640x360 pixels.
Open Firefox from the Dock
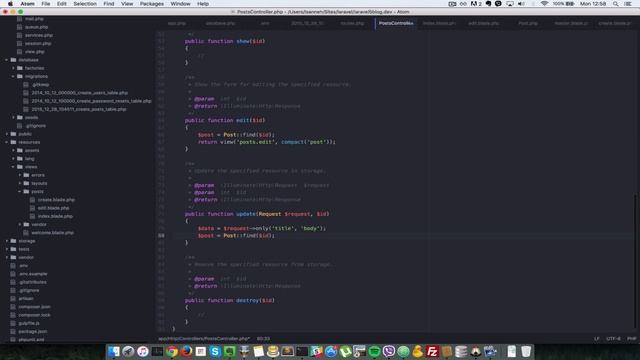point(187,351)
